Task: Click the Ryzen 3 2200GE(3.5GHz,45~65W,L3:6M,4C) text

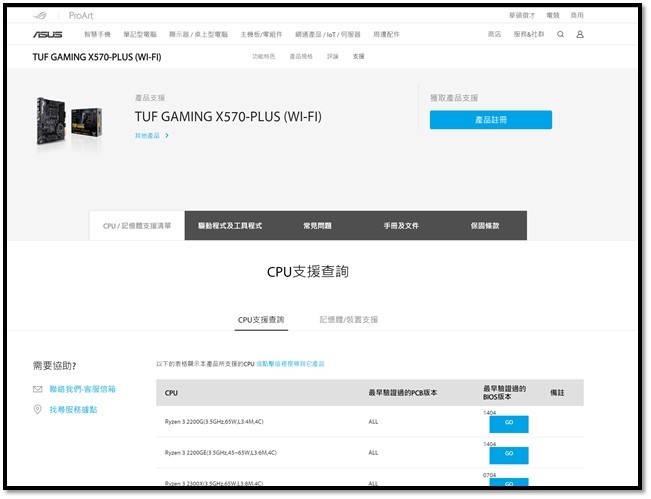Action: tap(220, 453)
